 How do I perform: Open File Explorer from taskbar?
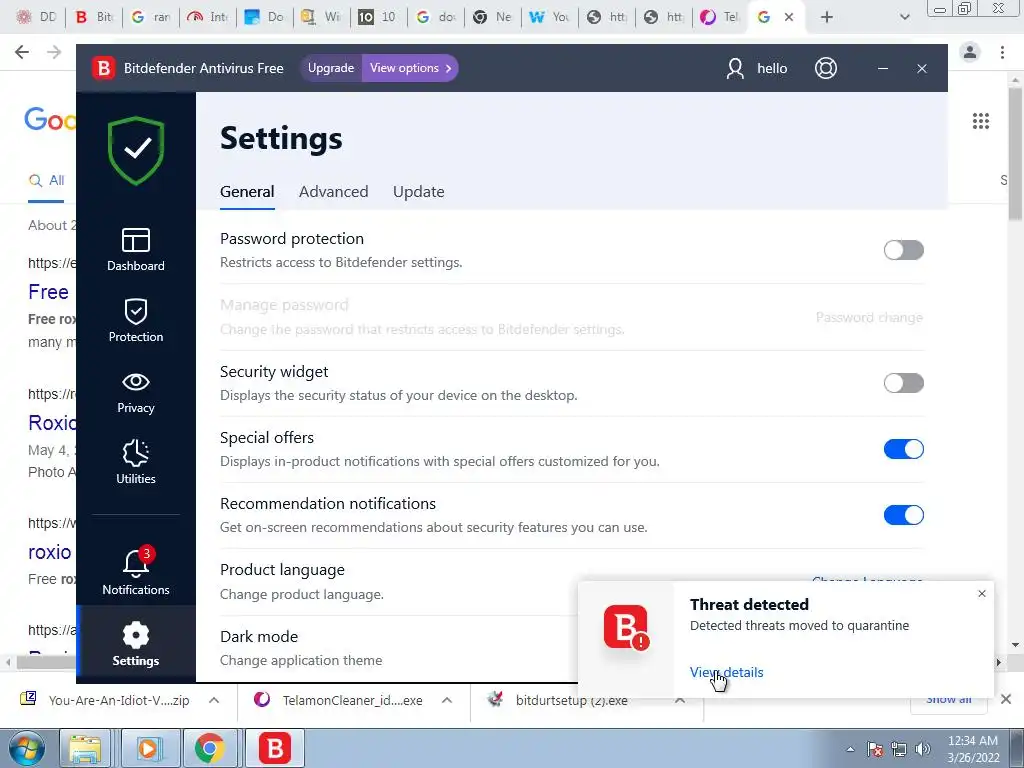[86, 748]
